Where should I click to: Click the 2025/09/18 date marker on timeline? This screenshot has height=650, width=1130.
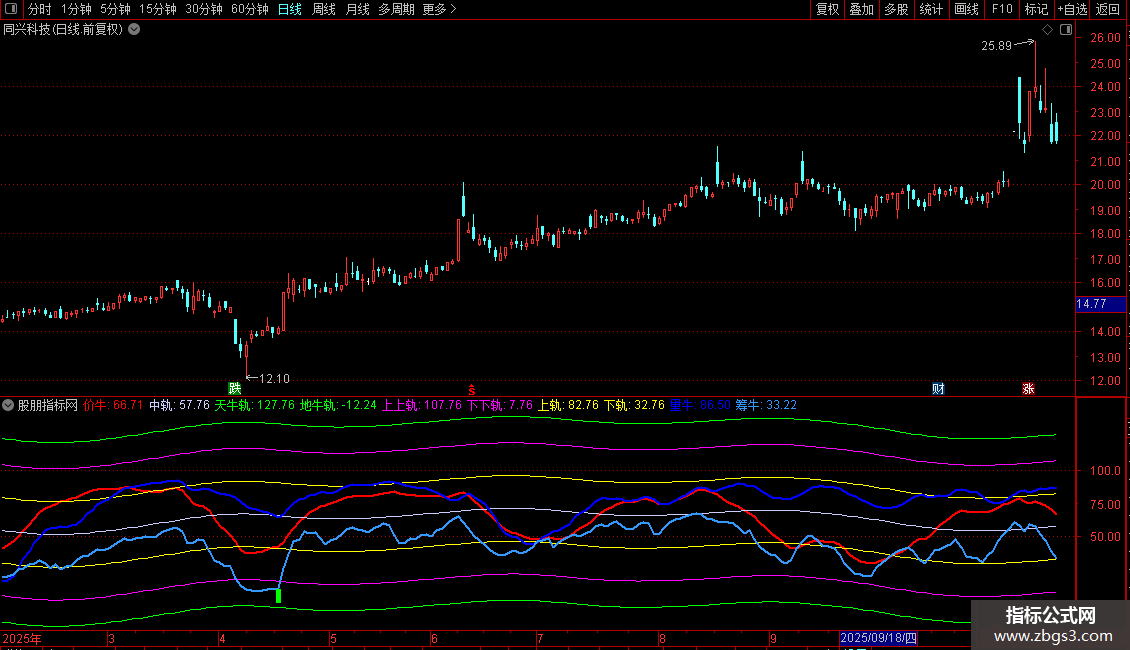click(879, 637)
